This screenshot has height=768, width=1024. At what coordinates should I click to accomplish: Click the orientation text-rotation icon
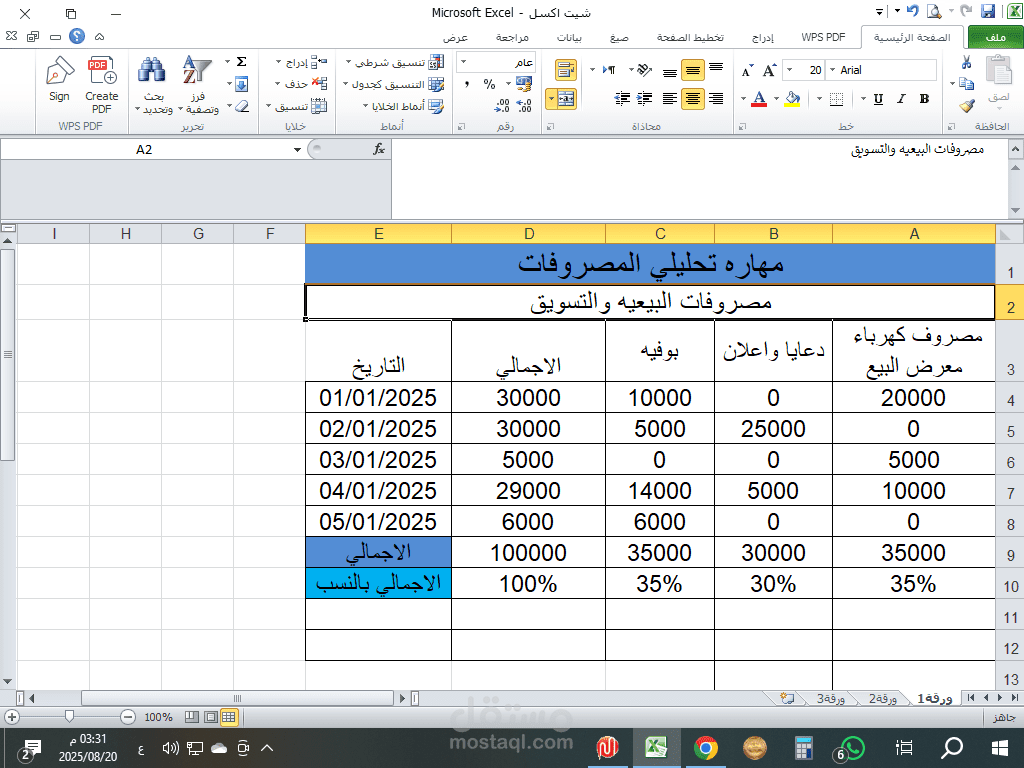click(644, 69)
